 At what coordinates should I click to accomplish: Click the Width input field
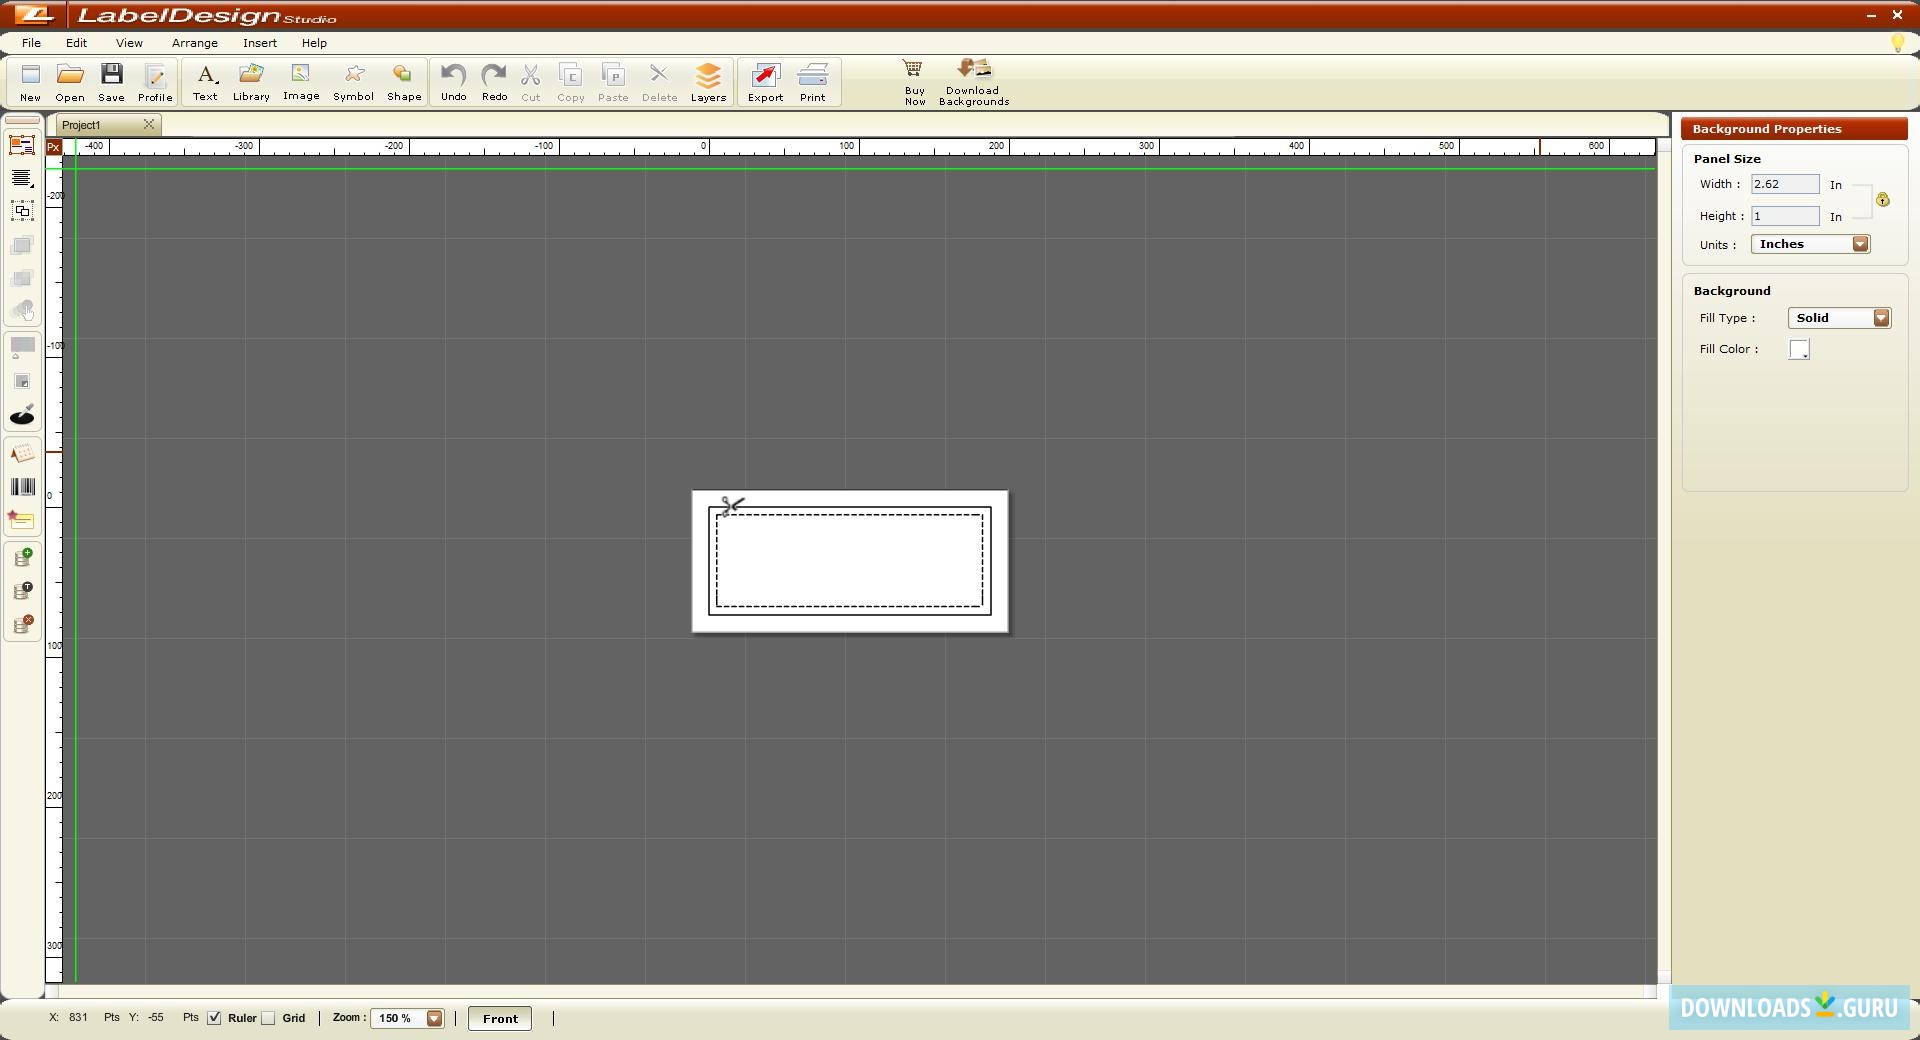pos(1785,184)
